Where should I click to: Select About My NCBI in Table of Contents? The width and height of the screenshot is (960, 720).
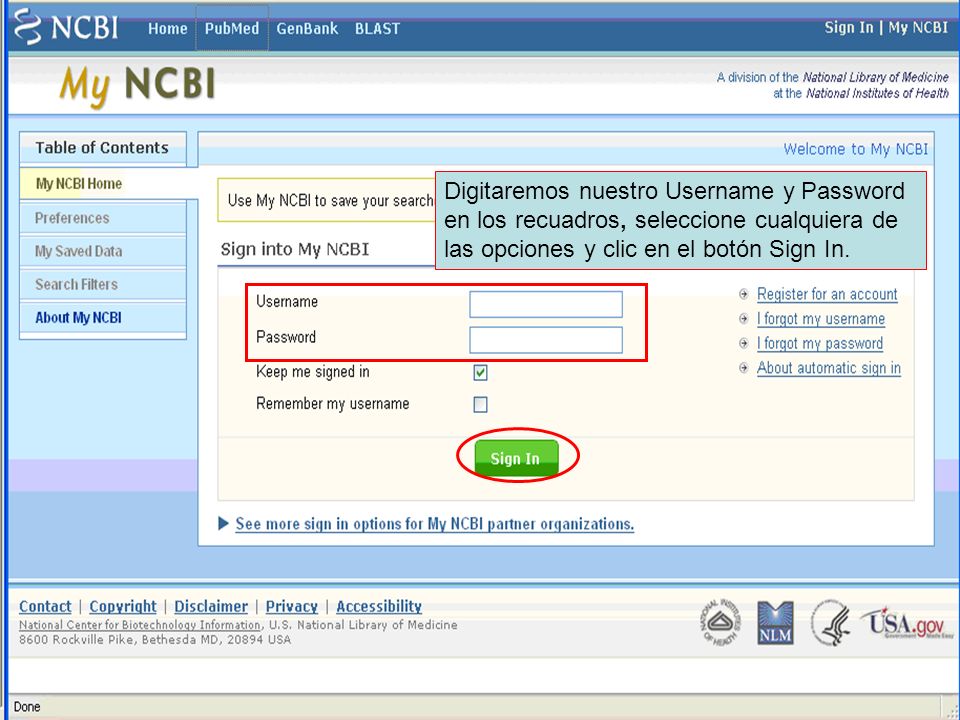click(x=103, y=317)
